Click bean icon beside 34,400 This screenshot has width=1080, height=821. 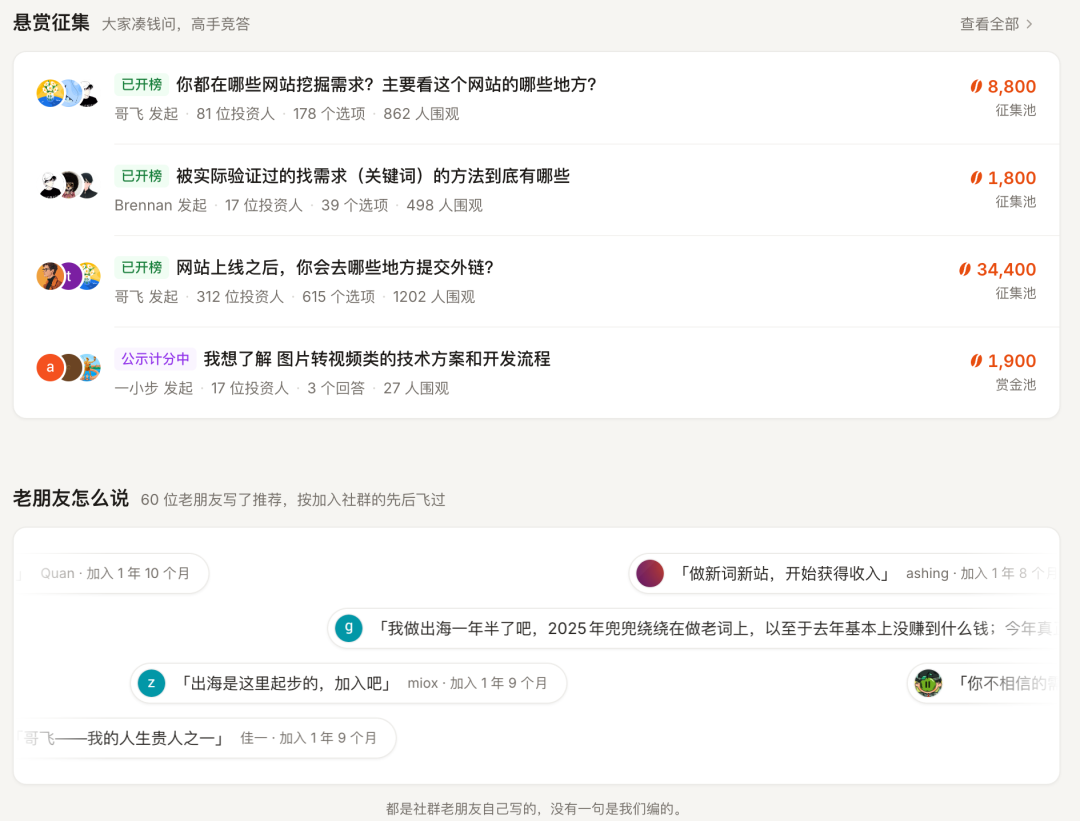click(965, 269)
